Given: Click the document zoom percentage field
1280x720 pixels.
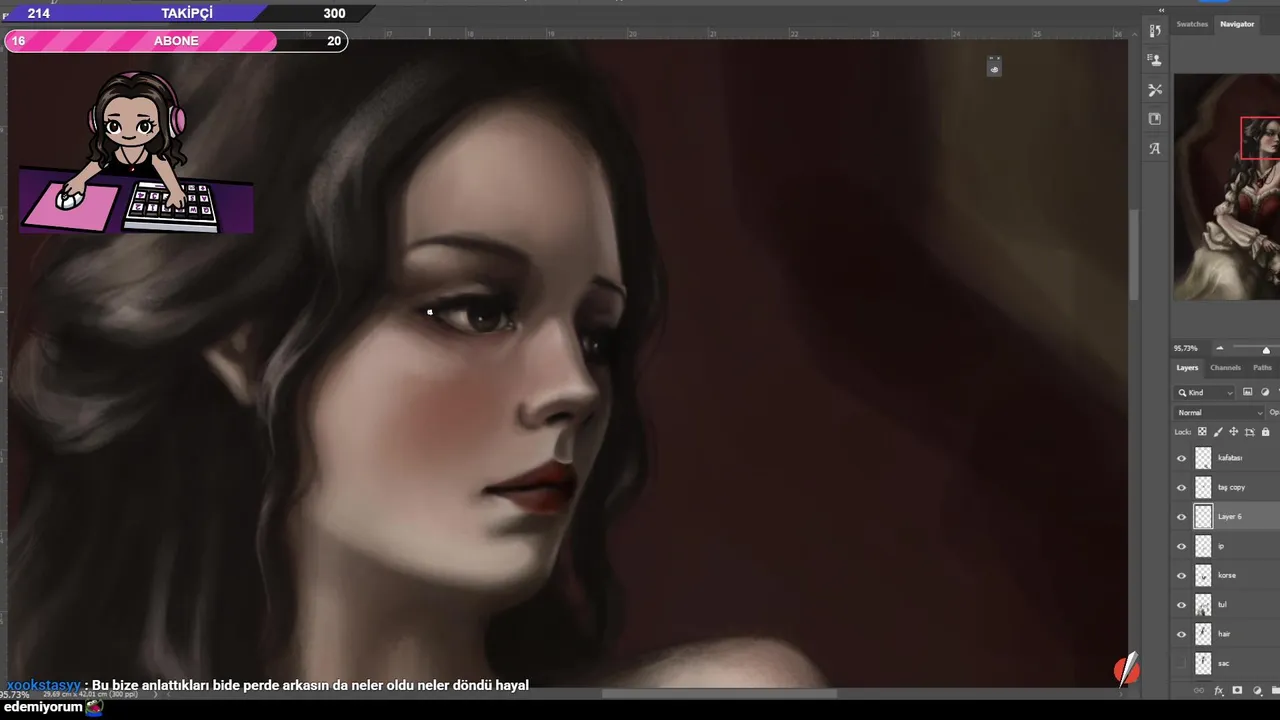Looking at the screenshot, I should coord(15,694).
